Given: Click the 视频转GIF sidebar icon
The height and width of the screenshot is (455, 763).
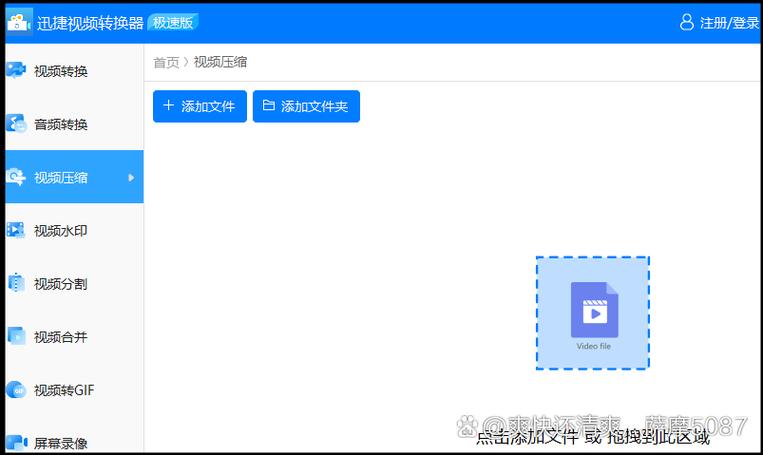Looking at the screenshot, I should pos(16,389).
